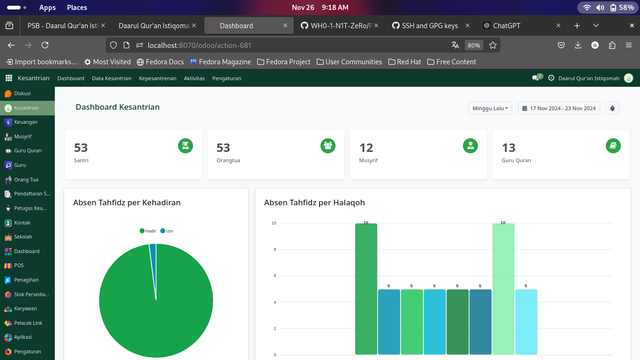Viewport: 640px width, 360px height.
Task: Open the Pengaturan menu in navbar
Action: 227,78
